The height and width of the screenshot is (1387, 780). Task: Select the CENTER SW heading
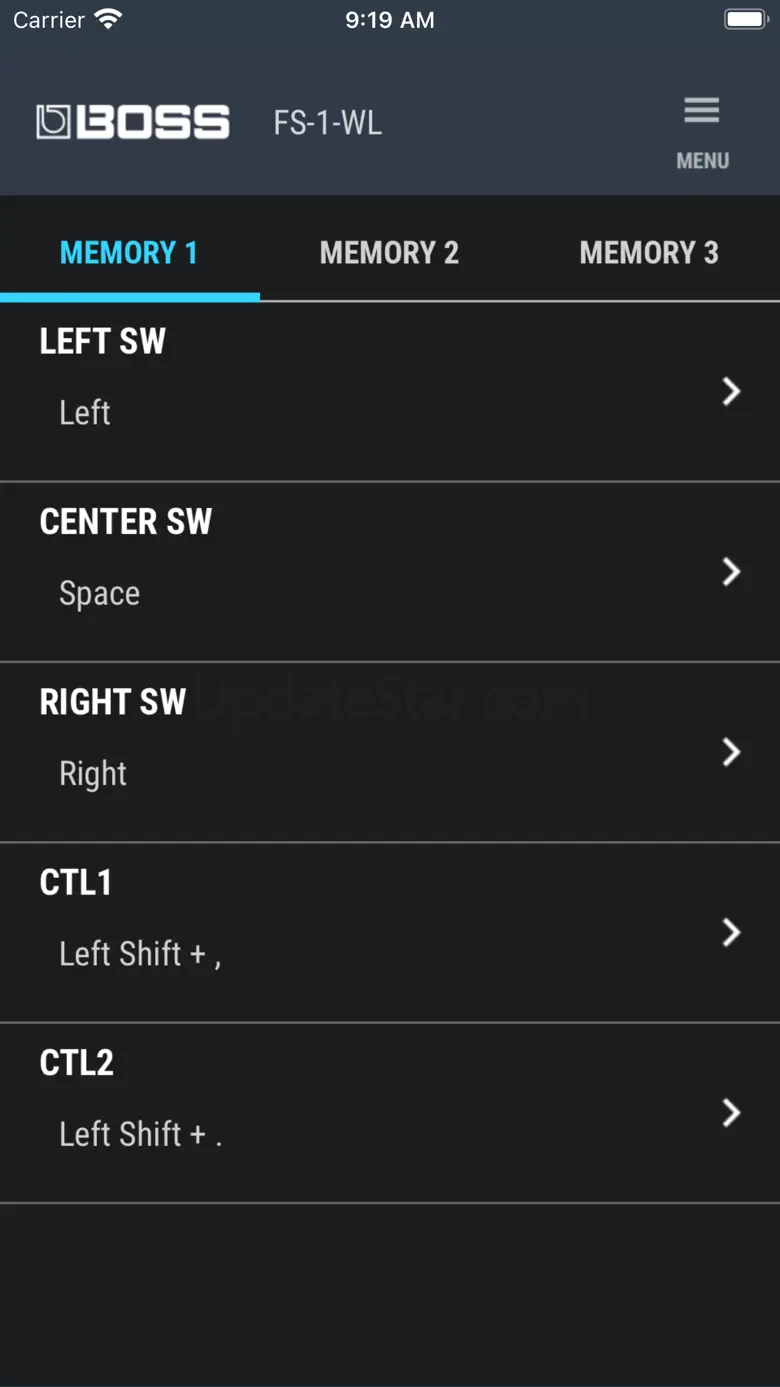coord(126,522)
